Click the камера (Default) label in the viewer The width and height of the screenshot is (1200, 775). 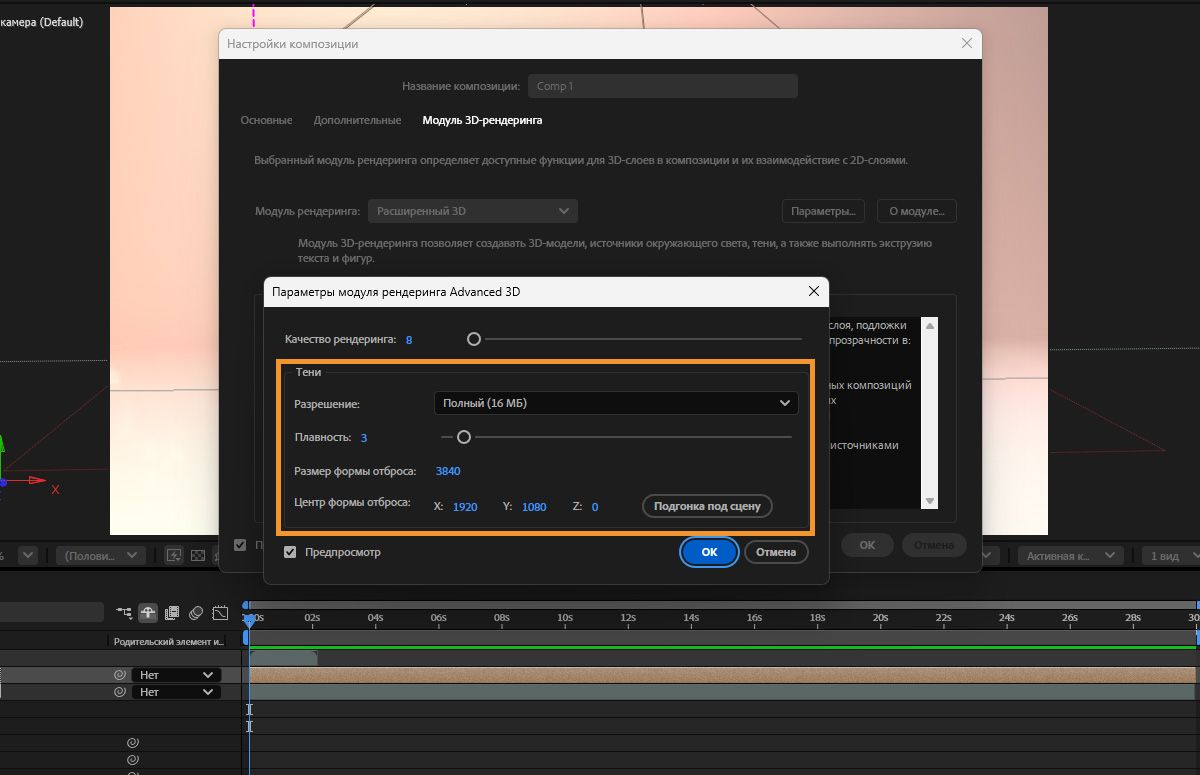tap(42, 22)
